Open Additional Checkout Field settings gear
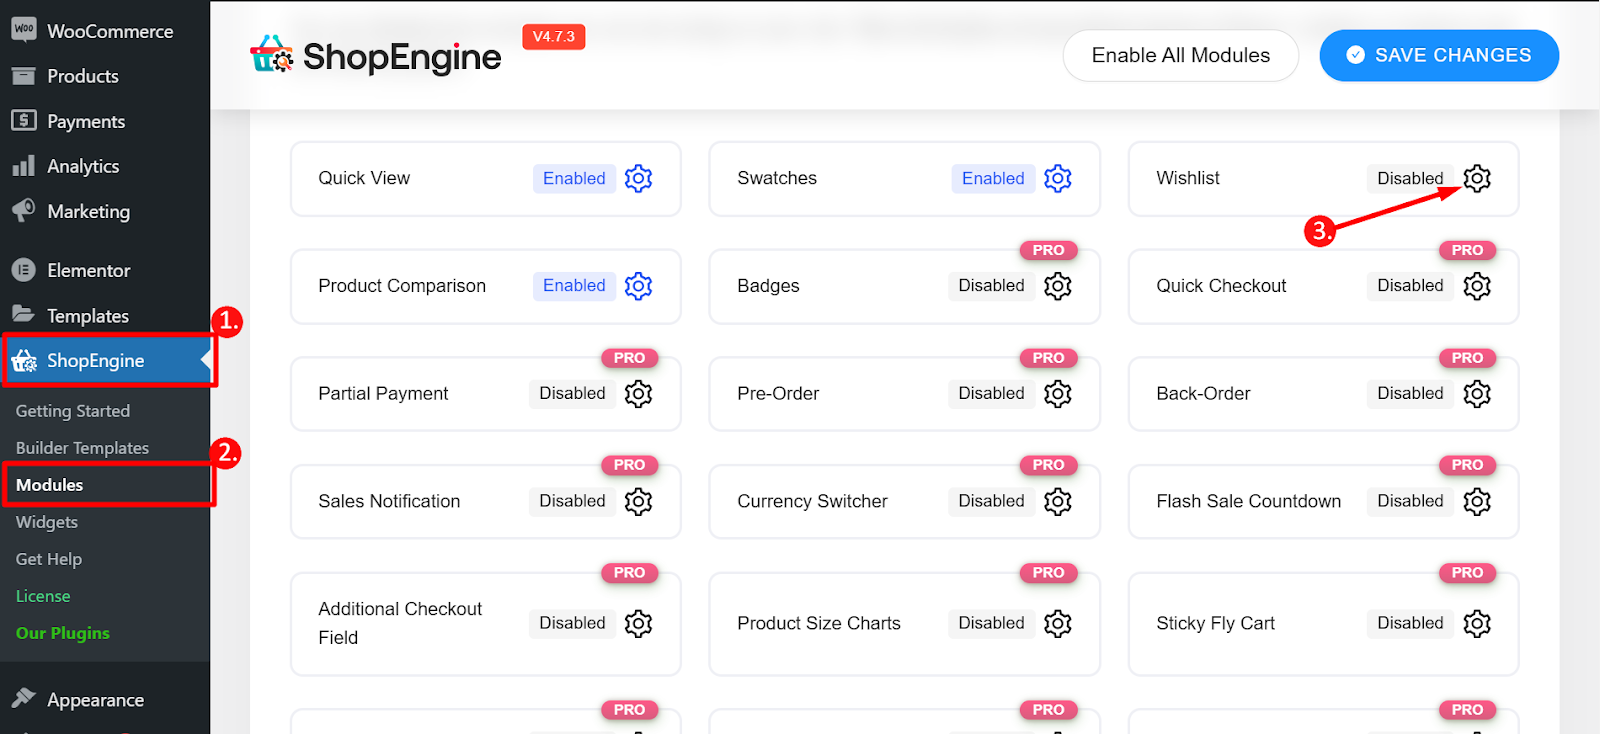Viewport: 1600px width, 734px height. (x=638, y=623)
